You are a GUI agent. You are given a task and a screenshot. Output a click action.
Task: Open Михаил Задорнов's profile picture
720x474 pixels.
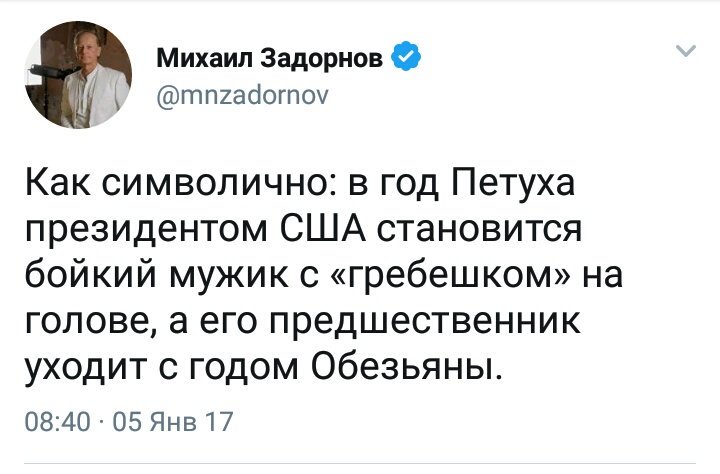(78, 75)
